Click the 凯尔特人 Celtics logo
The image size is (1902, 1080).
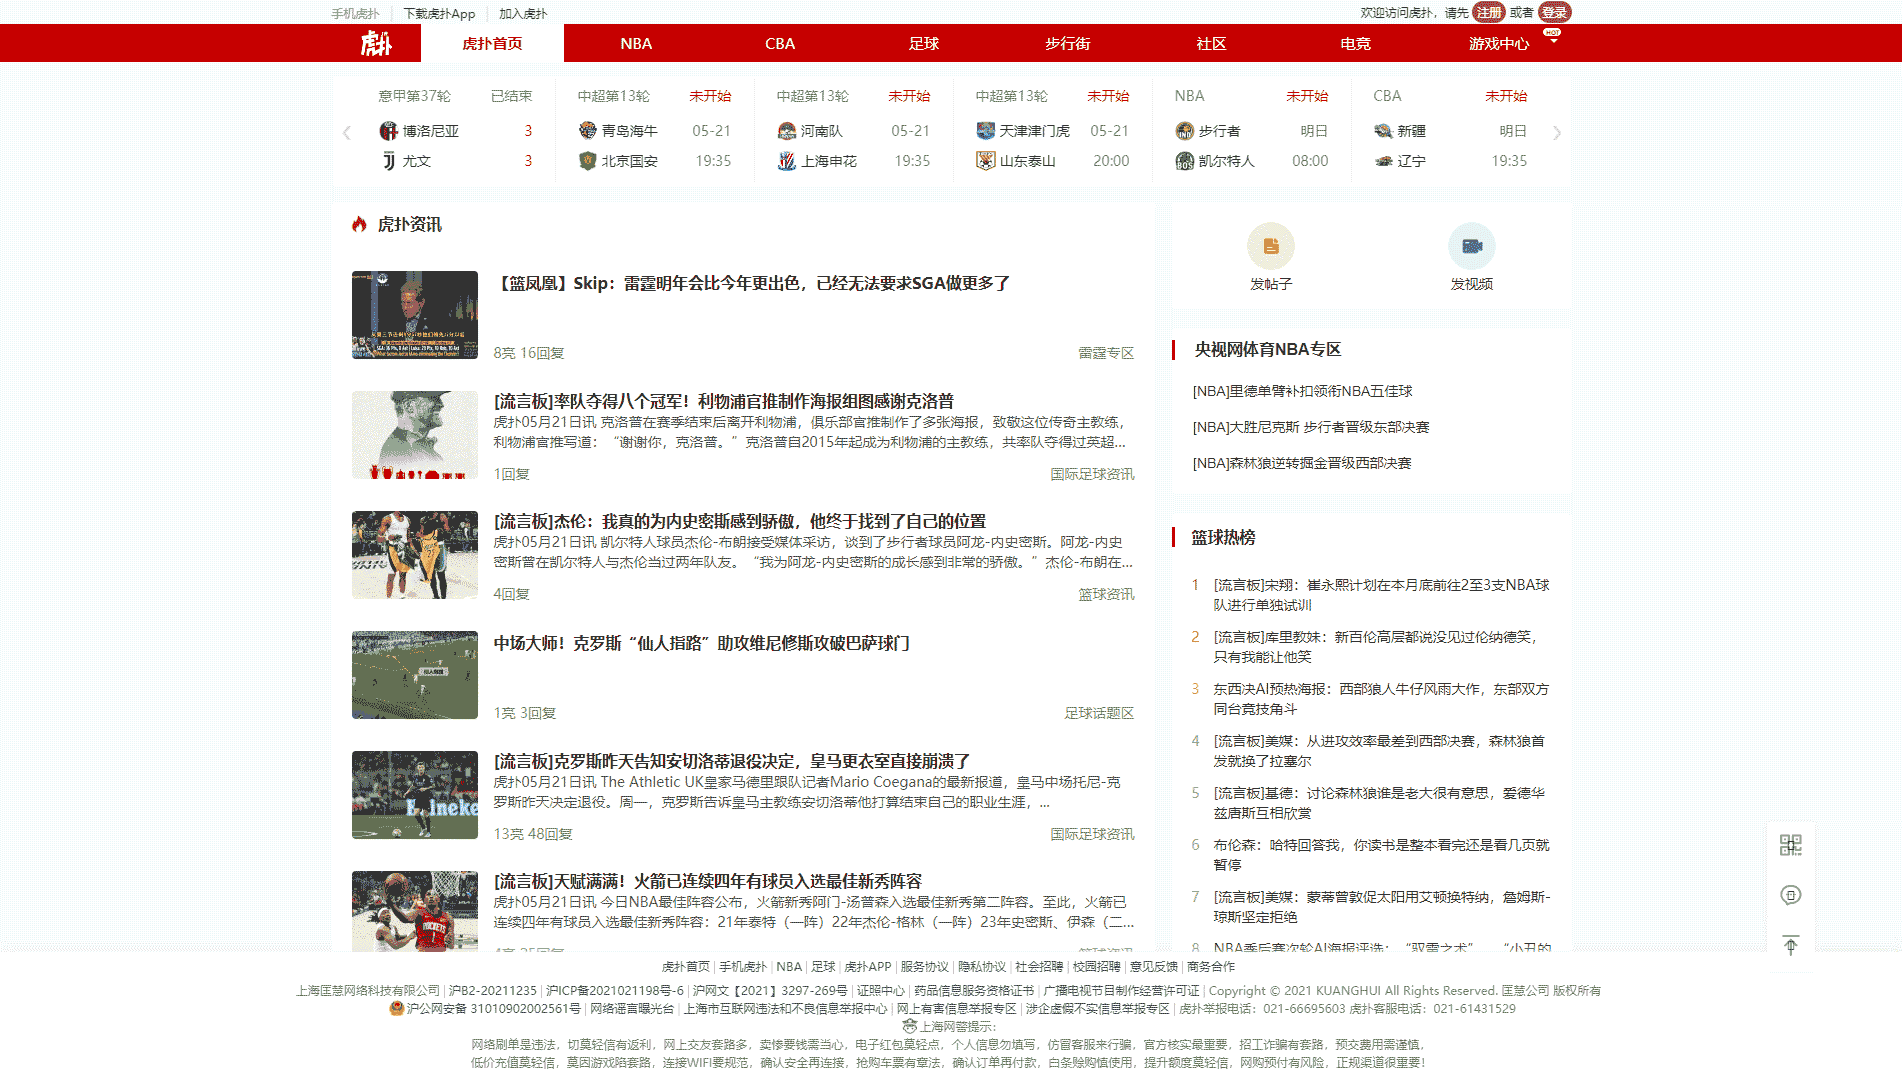(x=1184, y=161)
